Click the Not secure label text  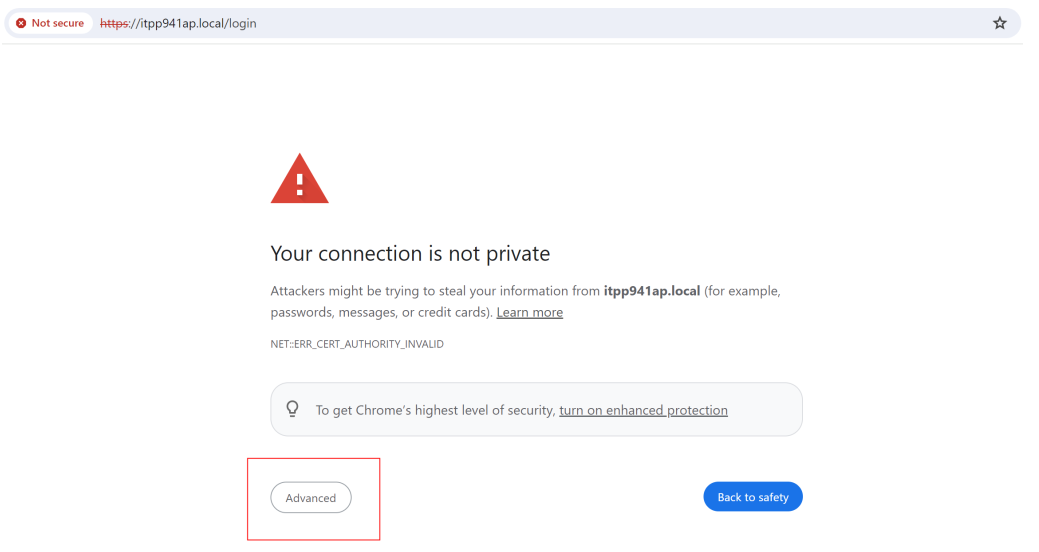tap(58, 23)
